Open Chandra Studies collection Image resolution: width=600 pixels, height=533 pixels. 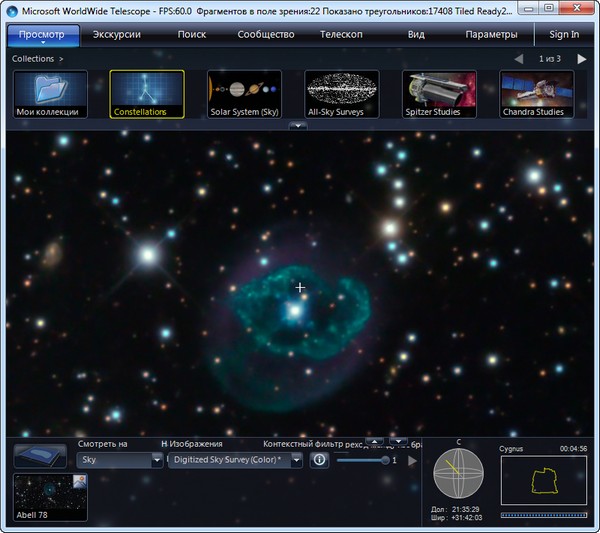pyautogui.click(x=537, y=94)
